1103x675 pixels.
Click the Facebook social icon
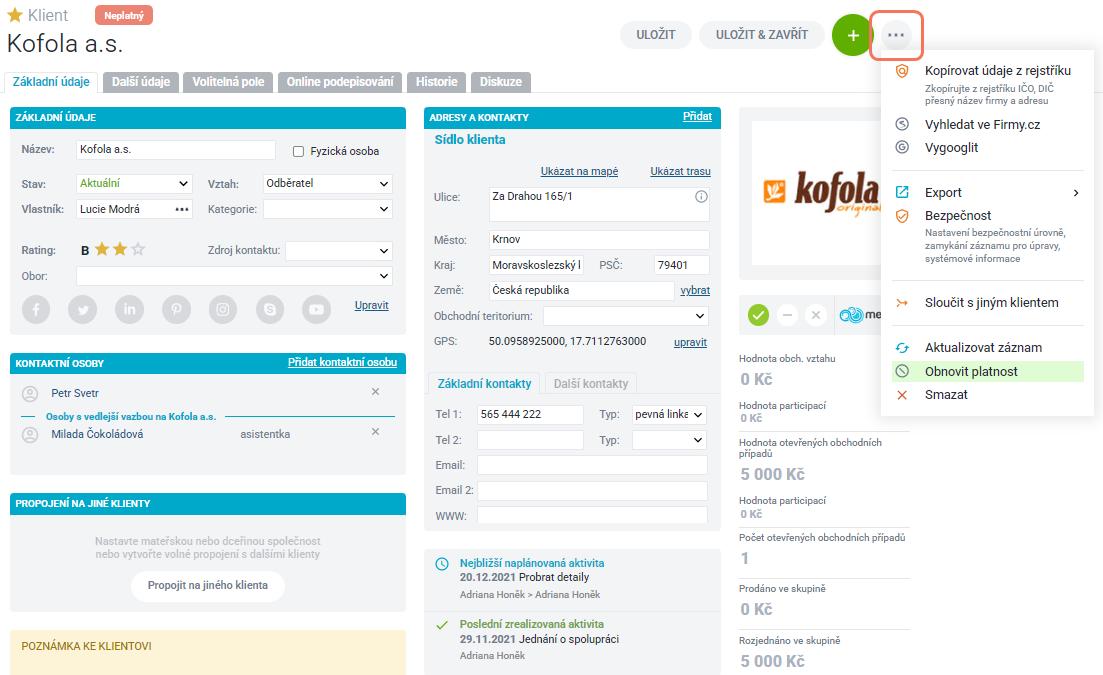pyautogui.click(x=36, y=309)
